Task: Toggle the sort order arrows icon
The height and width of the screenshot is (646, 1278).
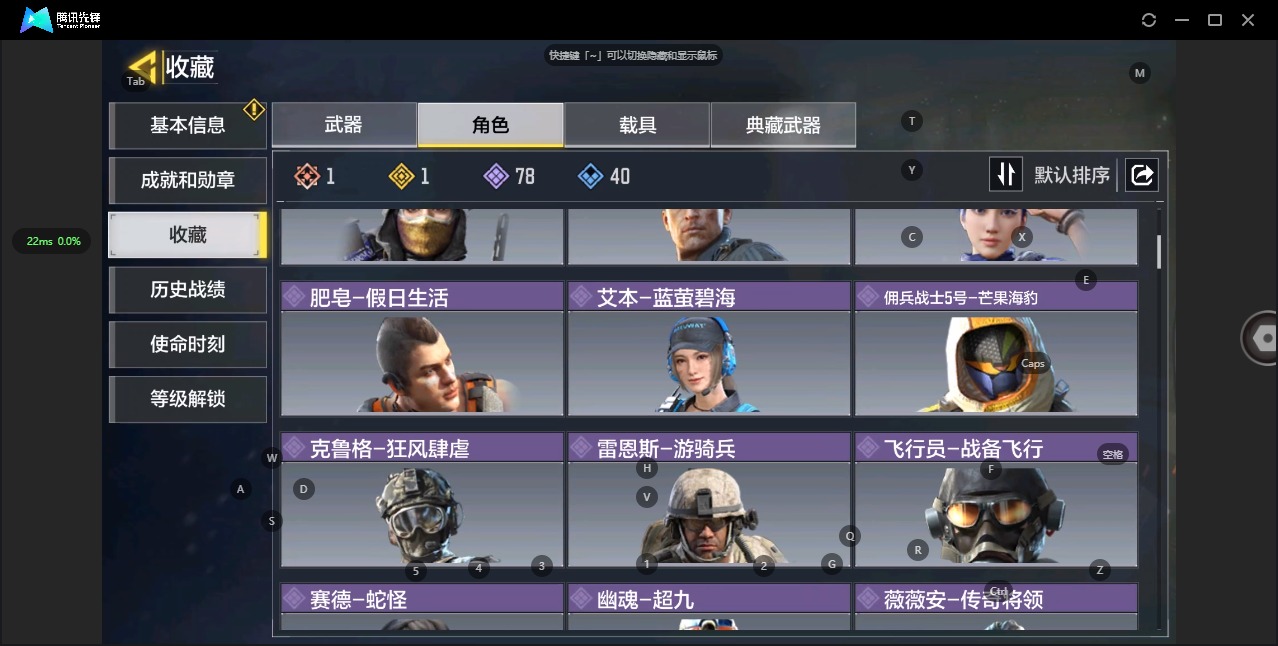Action: pos(1005,175)
